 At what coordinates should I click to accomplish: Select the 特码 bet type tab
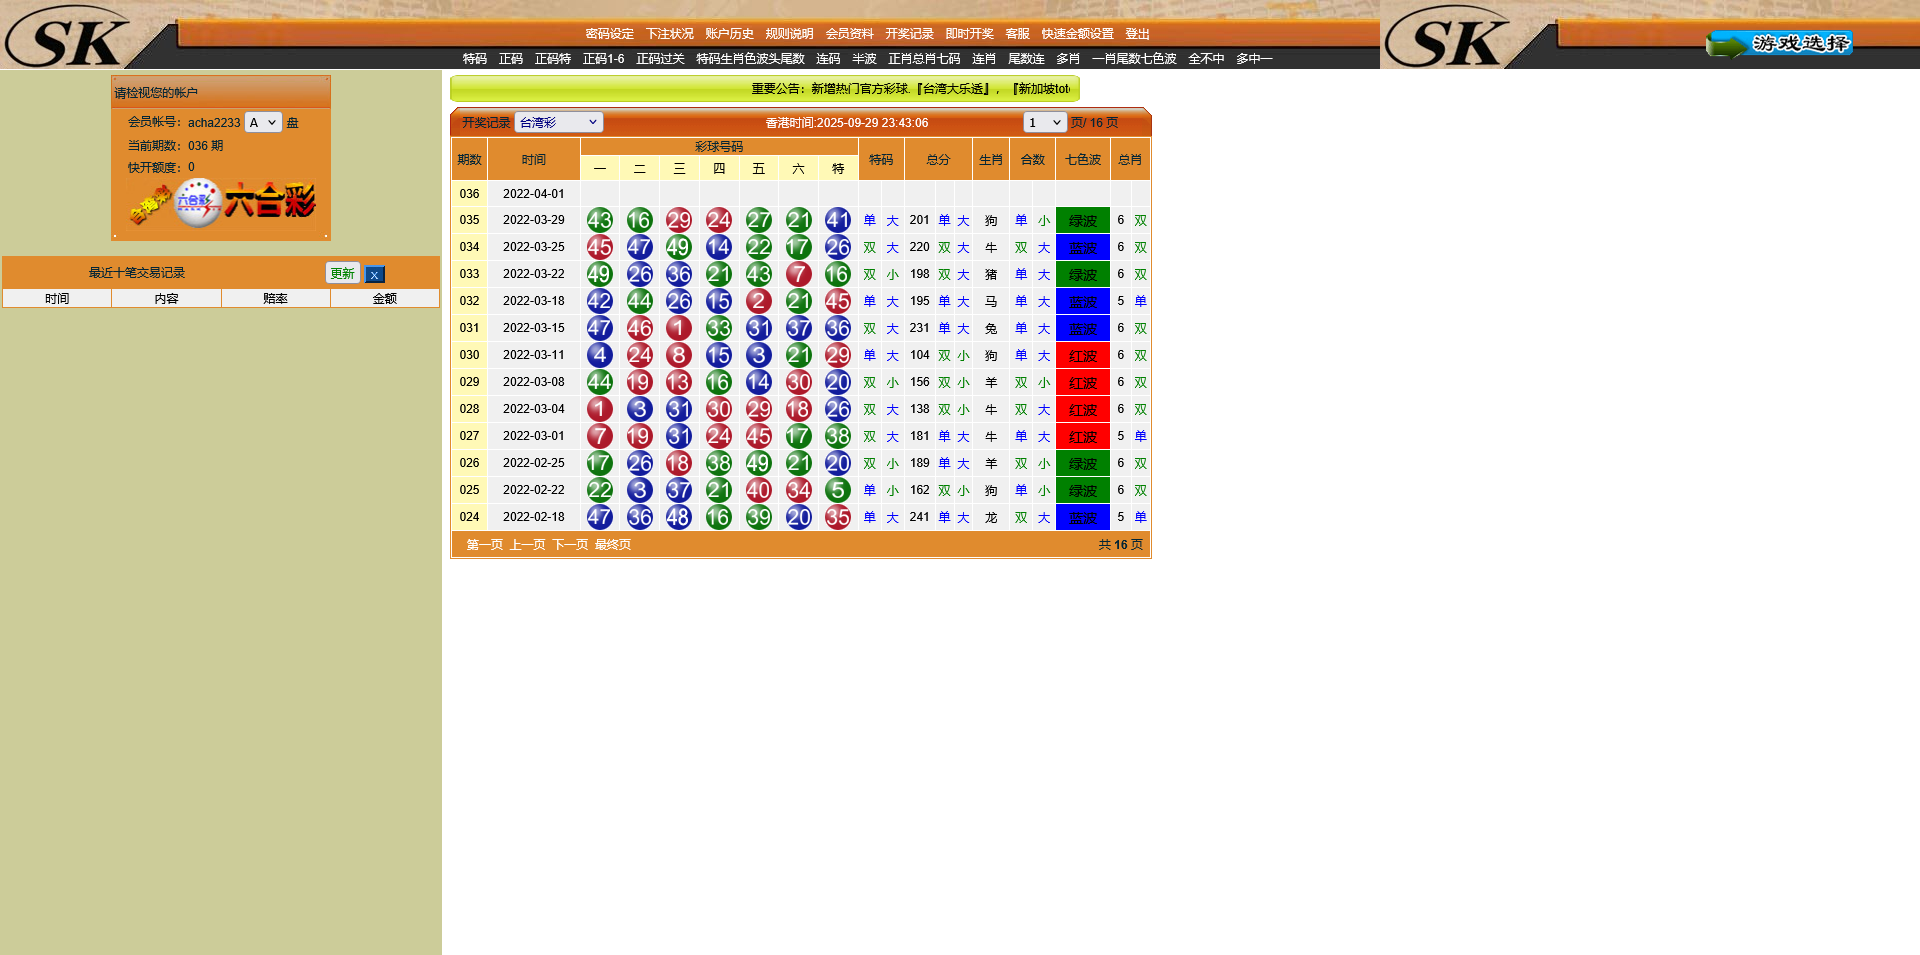point(475,59)
